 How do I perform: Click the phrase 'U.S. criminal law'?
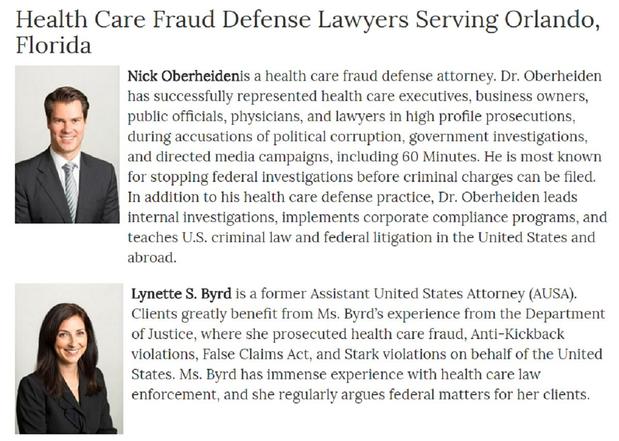pos(236,238)
